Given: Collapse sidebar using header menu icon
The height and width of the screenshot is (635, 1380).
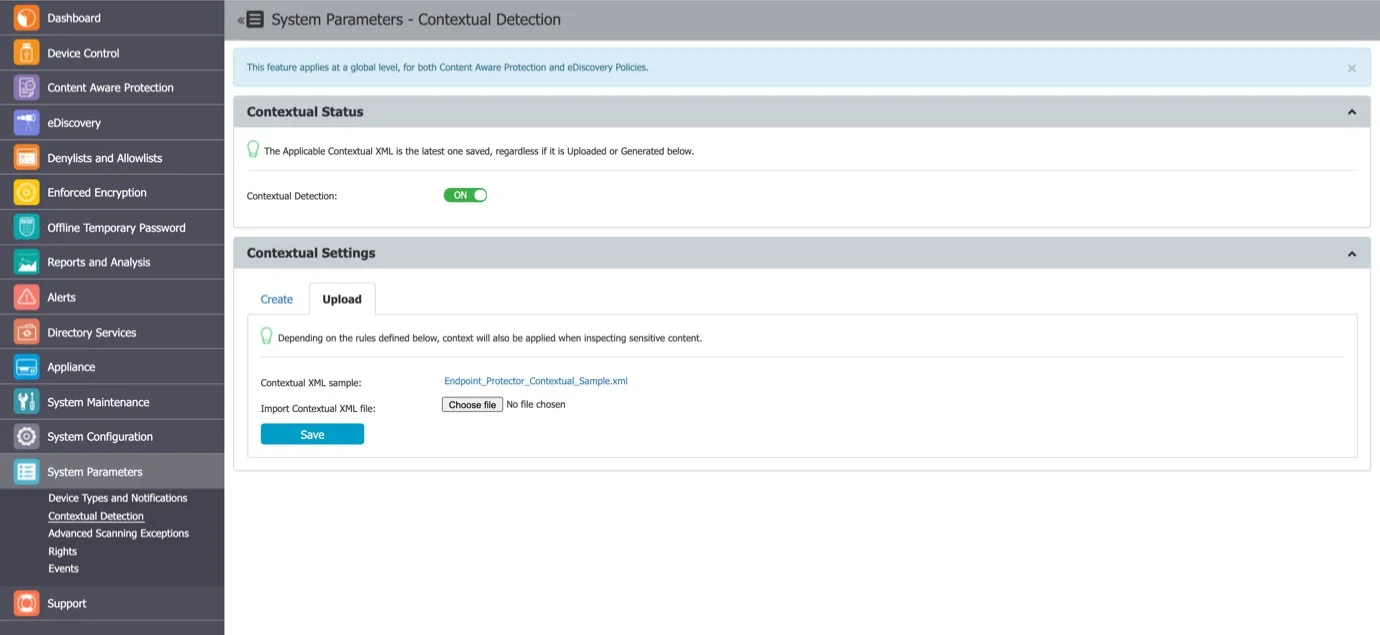Looking at the screenshot, I should pos(251,19).
